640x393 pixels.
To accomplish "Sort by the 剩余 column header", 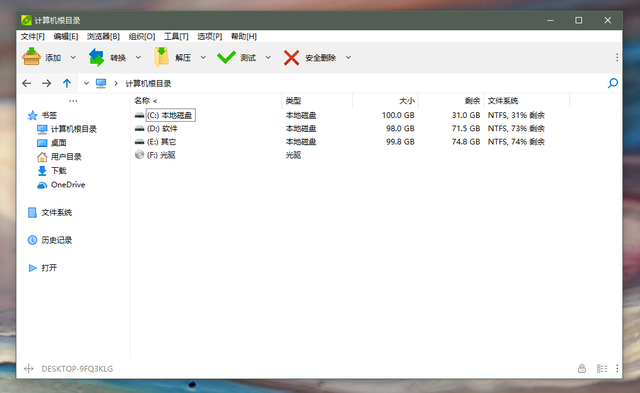I will point(451,101).
